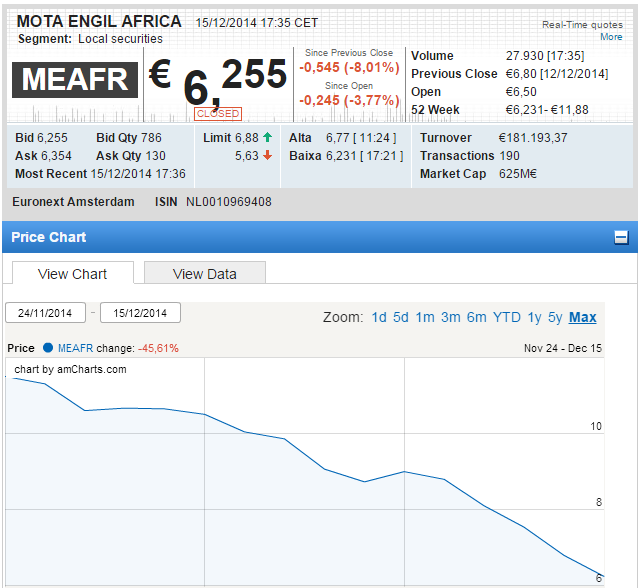The height and width of the screenshot is (588, 643).
Task: Set chart zoom to 1y
Action: tap(534, 317)
